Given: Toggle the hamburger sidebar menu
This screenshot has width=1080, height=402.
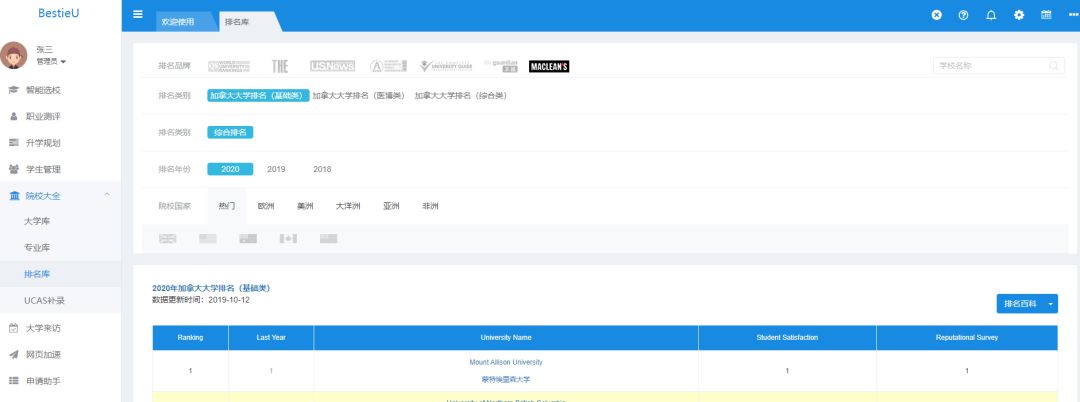Looking at the screenshot, I should click(138, 14).
